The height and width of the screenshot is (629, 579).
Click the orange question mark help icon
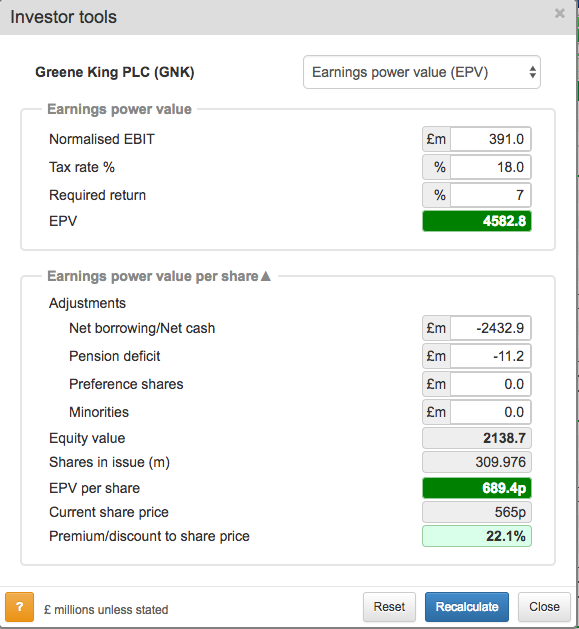[19, 607]
